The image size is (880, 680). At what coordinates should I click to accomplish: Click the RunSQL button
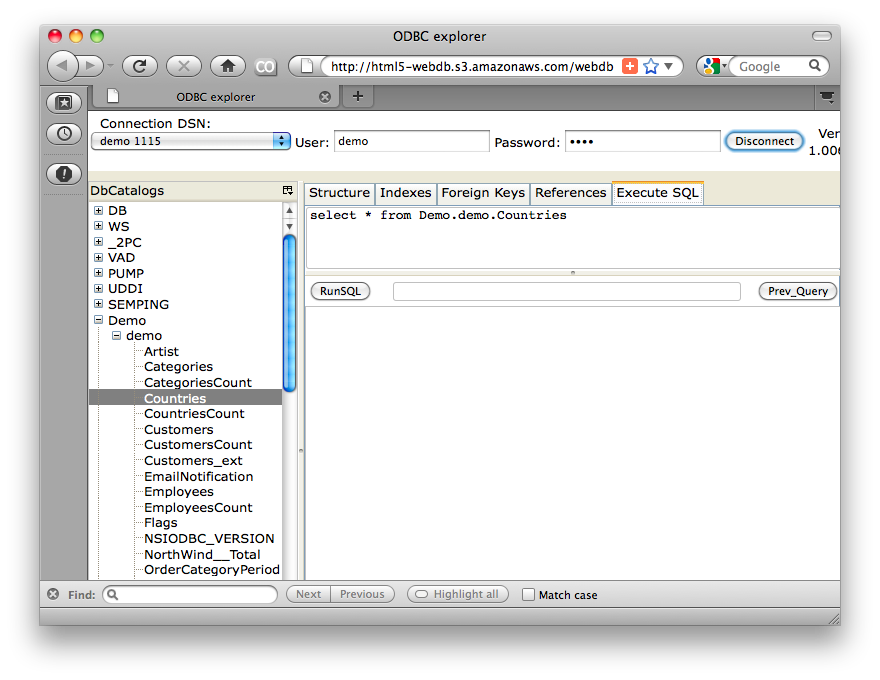pyautogui.click(x=340, y=291)
